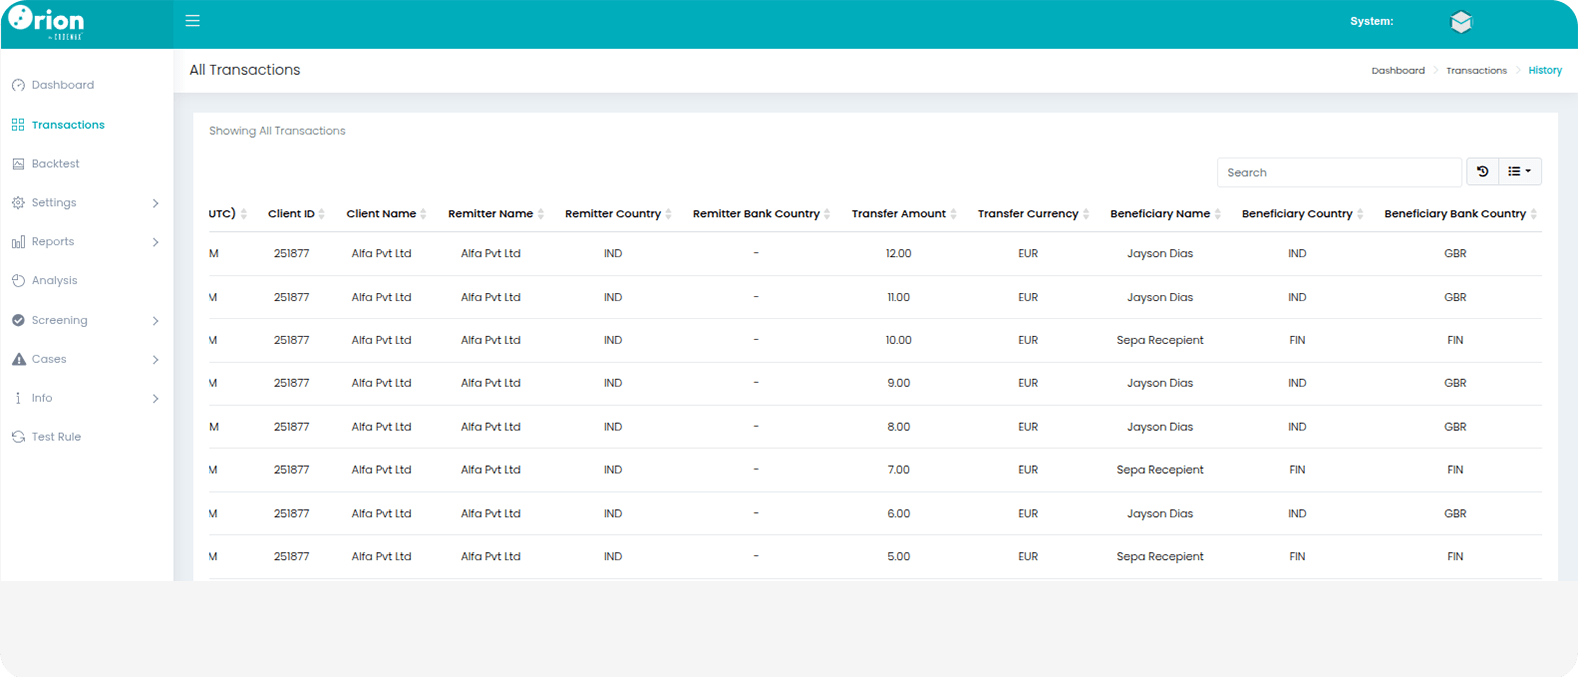The image size is (1578, 677).
Task: Open the Info sidebar menu item
Action: click(42, 398)
